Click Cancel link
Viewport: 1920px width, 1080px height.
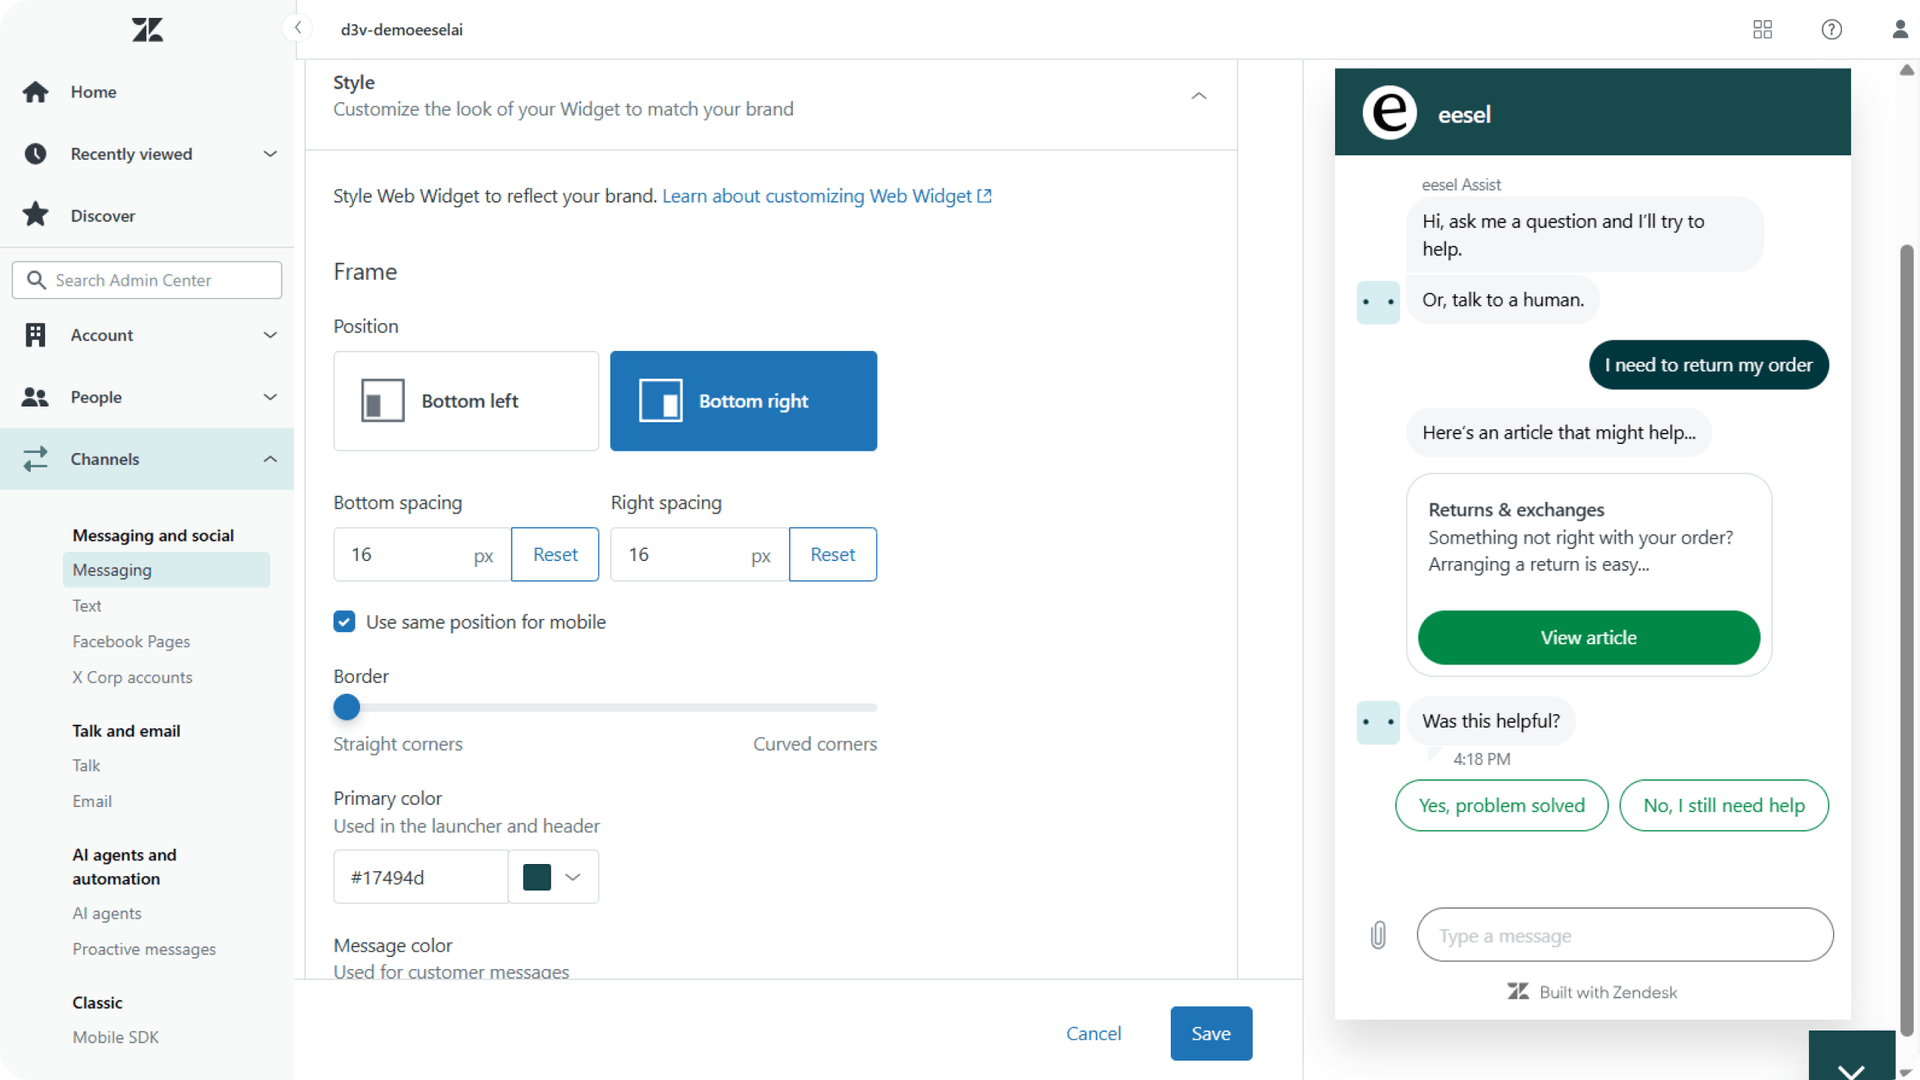click(1093, 1033)
